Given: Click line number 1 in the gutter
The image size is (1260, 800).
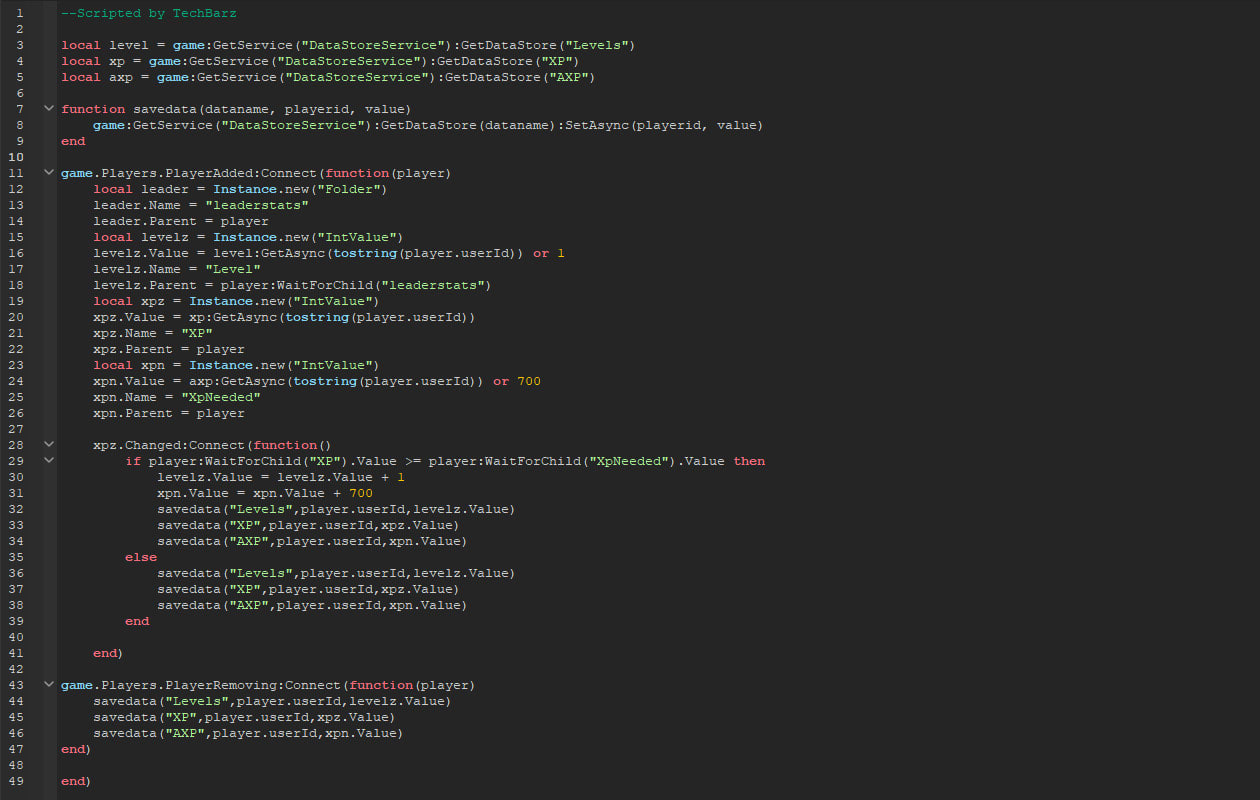Looking at the screenshot, I should (x=19, y=14).
